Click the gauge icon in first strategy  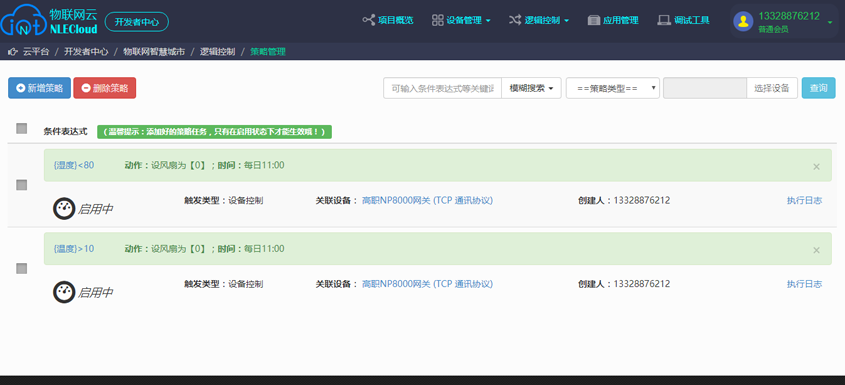[x=64, y=209]
